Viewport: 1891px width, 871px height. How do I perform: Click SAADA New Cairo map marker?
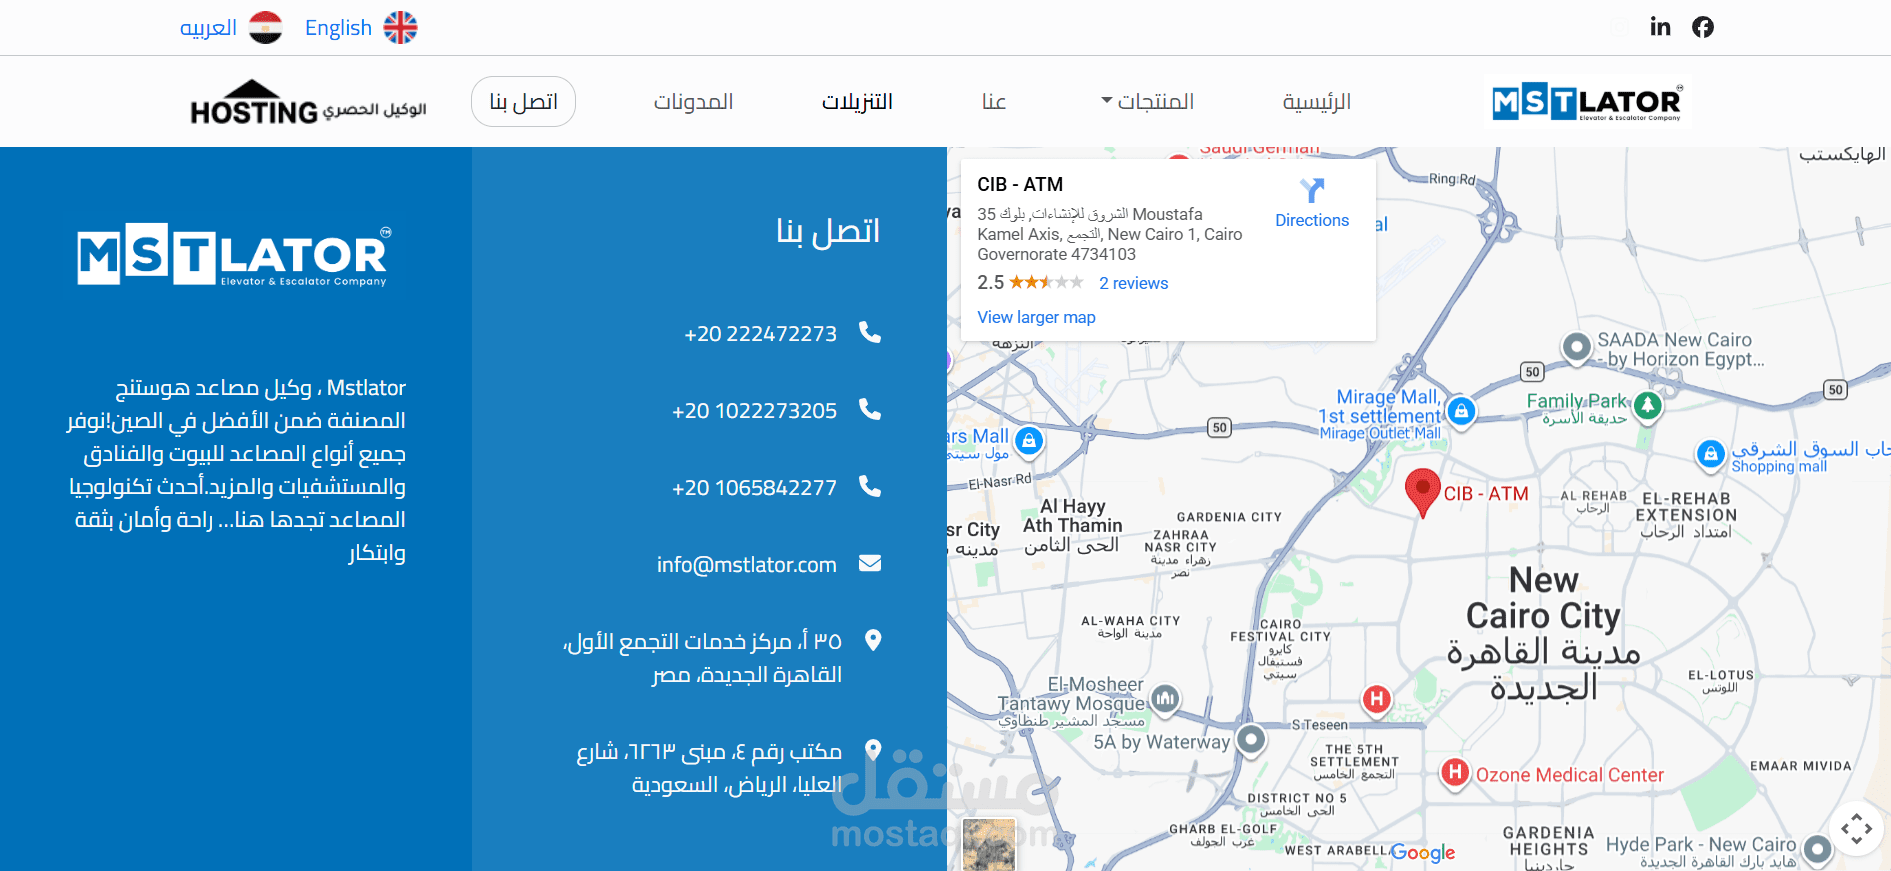pos(1576,347)
